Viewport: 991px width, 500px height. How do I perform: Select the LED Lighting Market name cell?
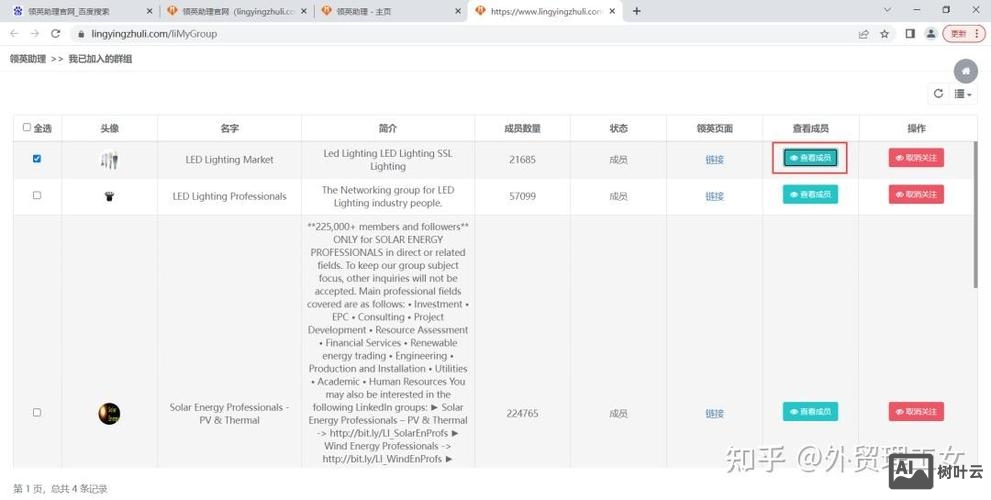click(x=229, y=160)
